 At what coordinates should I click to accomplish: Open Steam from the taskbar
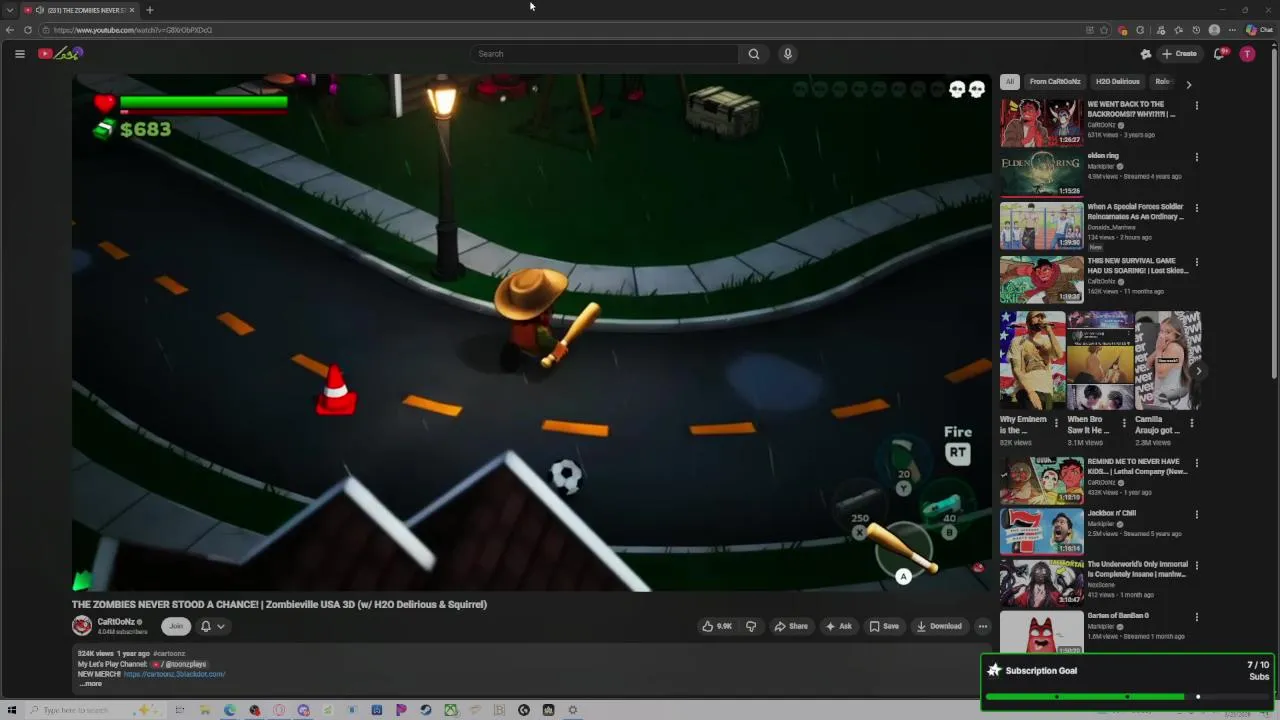tap(426, 710)
